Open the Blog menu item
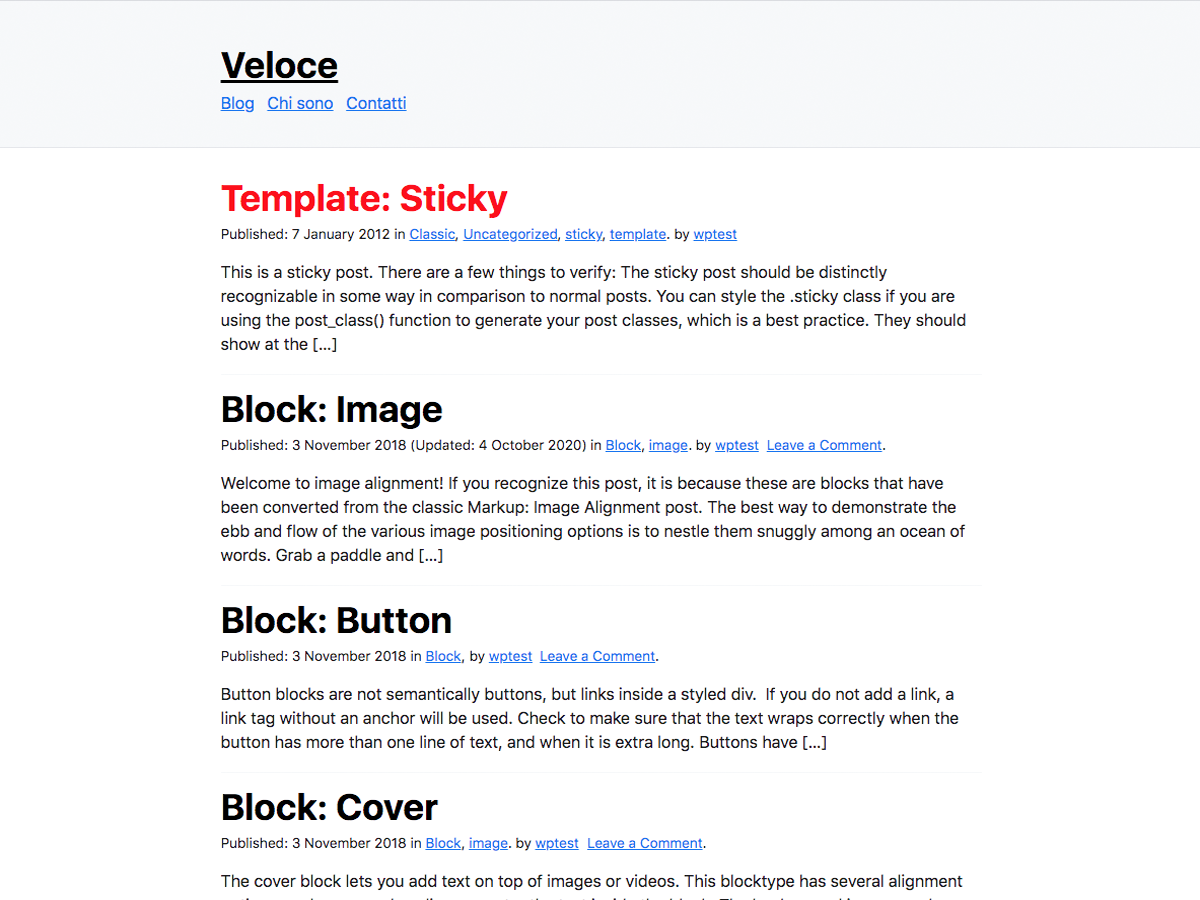Viewport: 1200px width, 900px height. (237, 103)
